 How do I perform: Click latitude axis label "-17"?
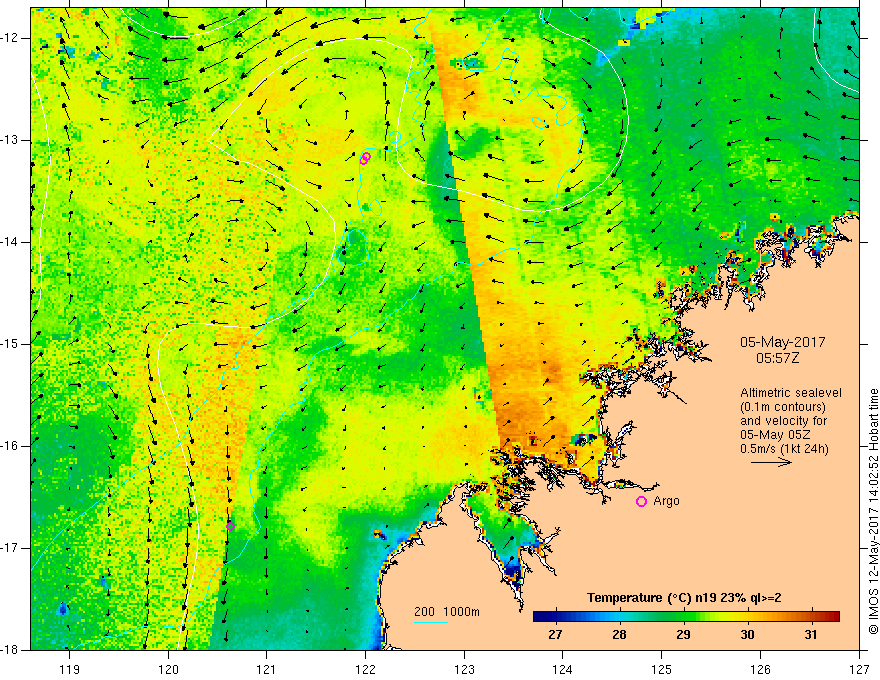tap(10, 548)
